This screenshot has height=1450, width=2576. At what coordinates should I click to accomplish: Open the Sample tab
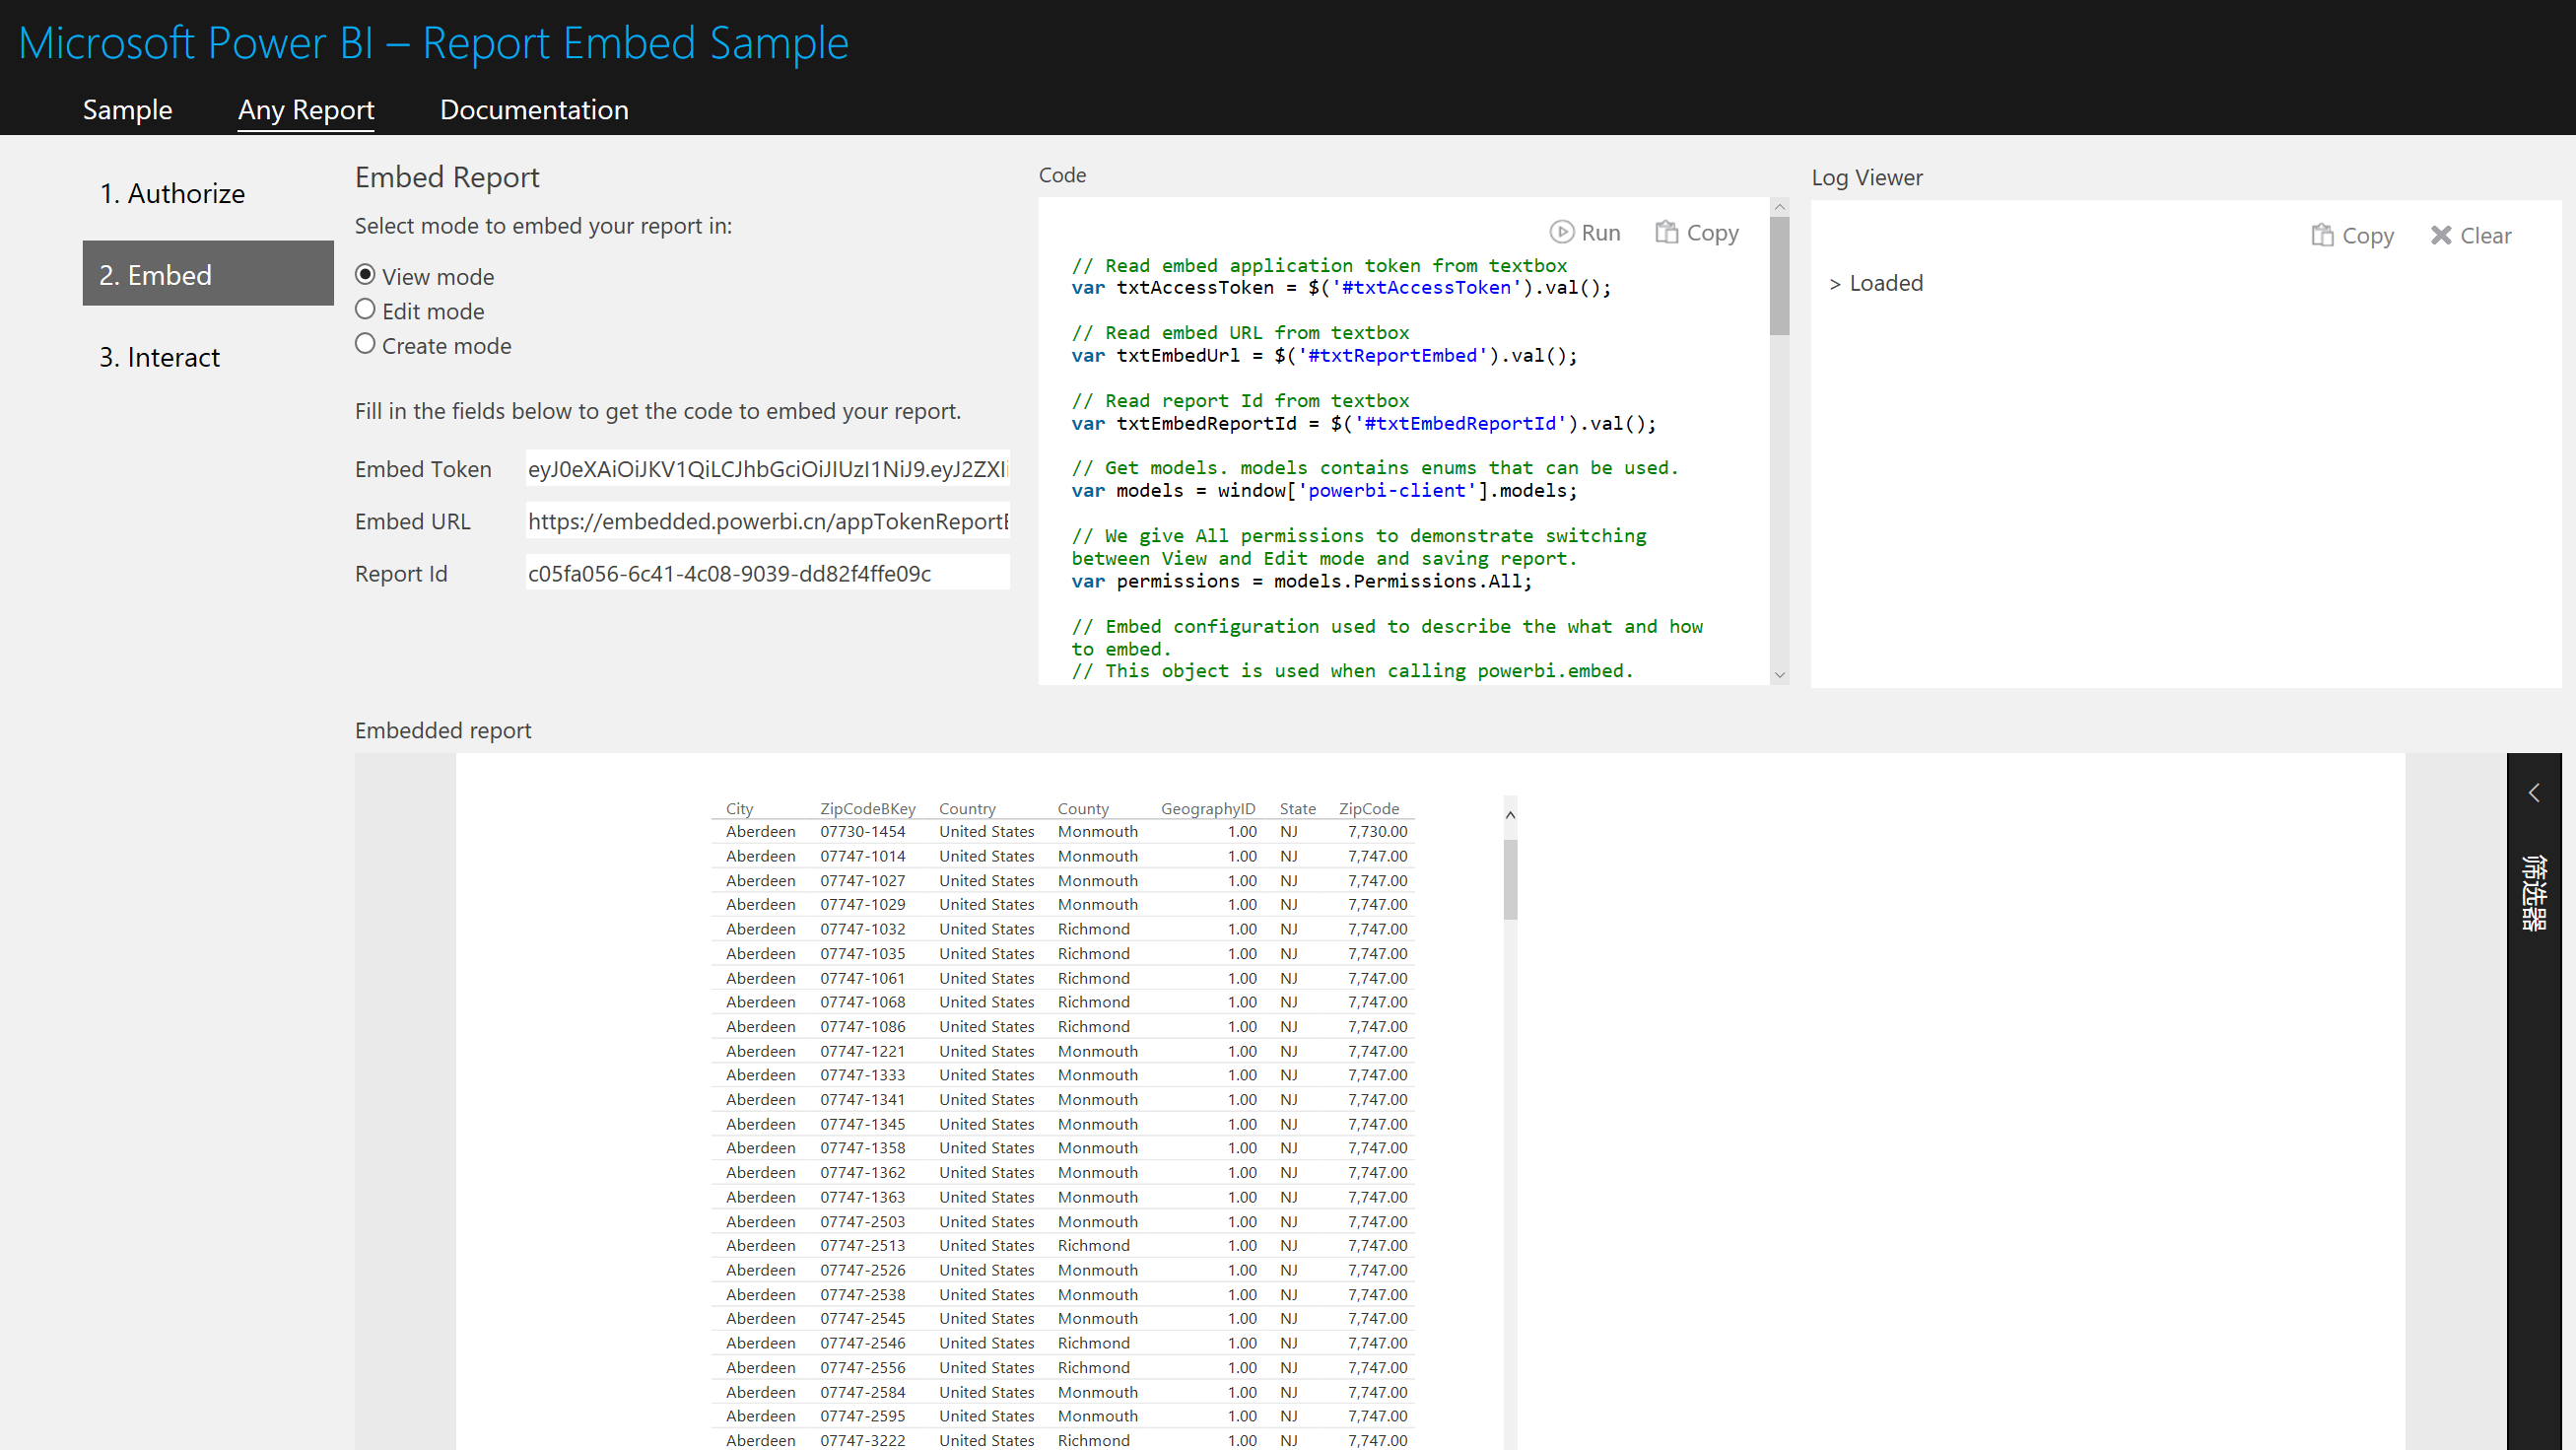[127, 110]
